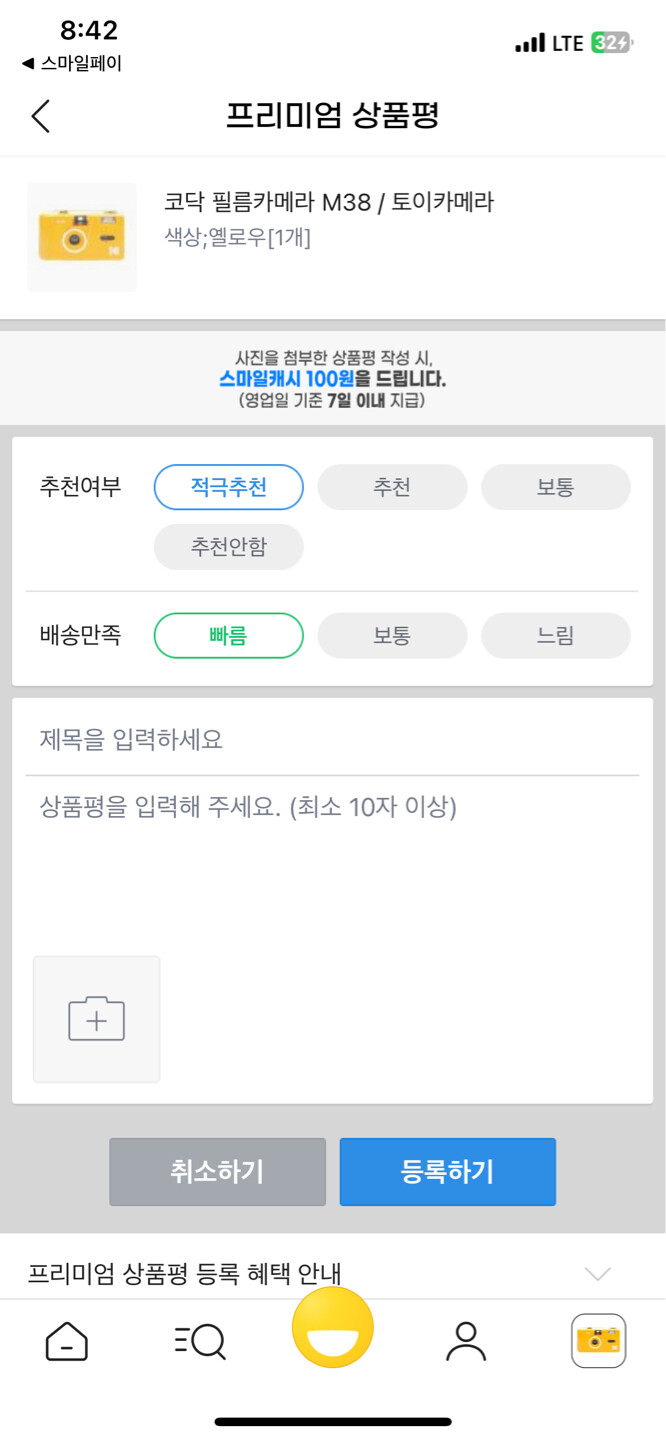Tap the photo attachment camera icon
This screenshot has width=666, height=1440.
pyautogui.click(x=96, y=1018)
